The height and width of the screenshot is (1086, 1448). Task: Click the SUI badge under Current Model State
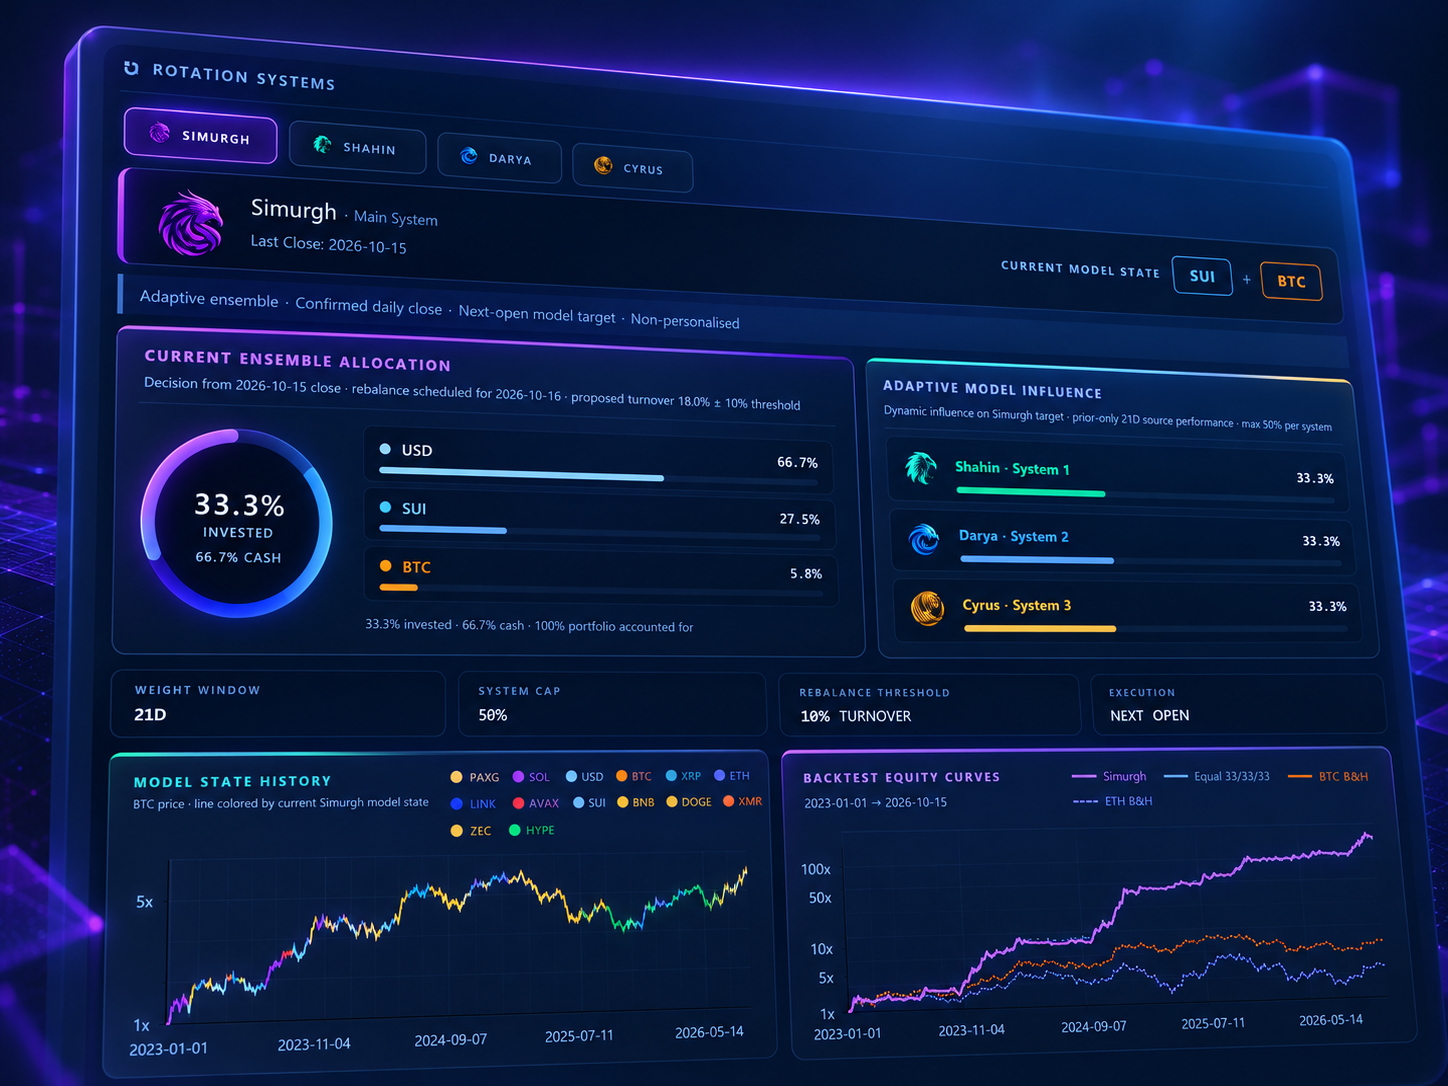(1202, 276)
